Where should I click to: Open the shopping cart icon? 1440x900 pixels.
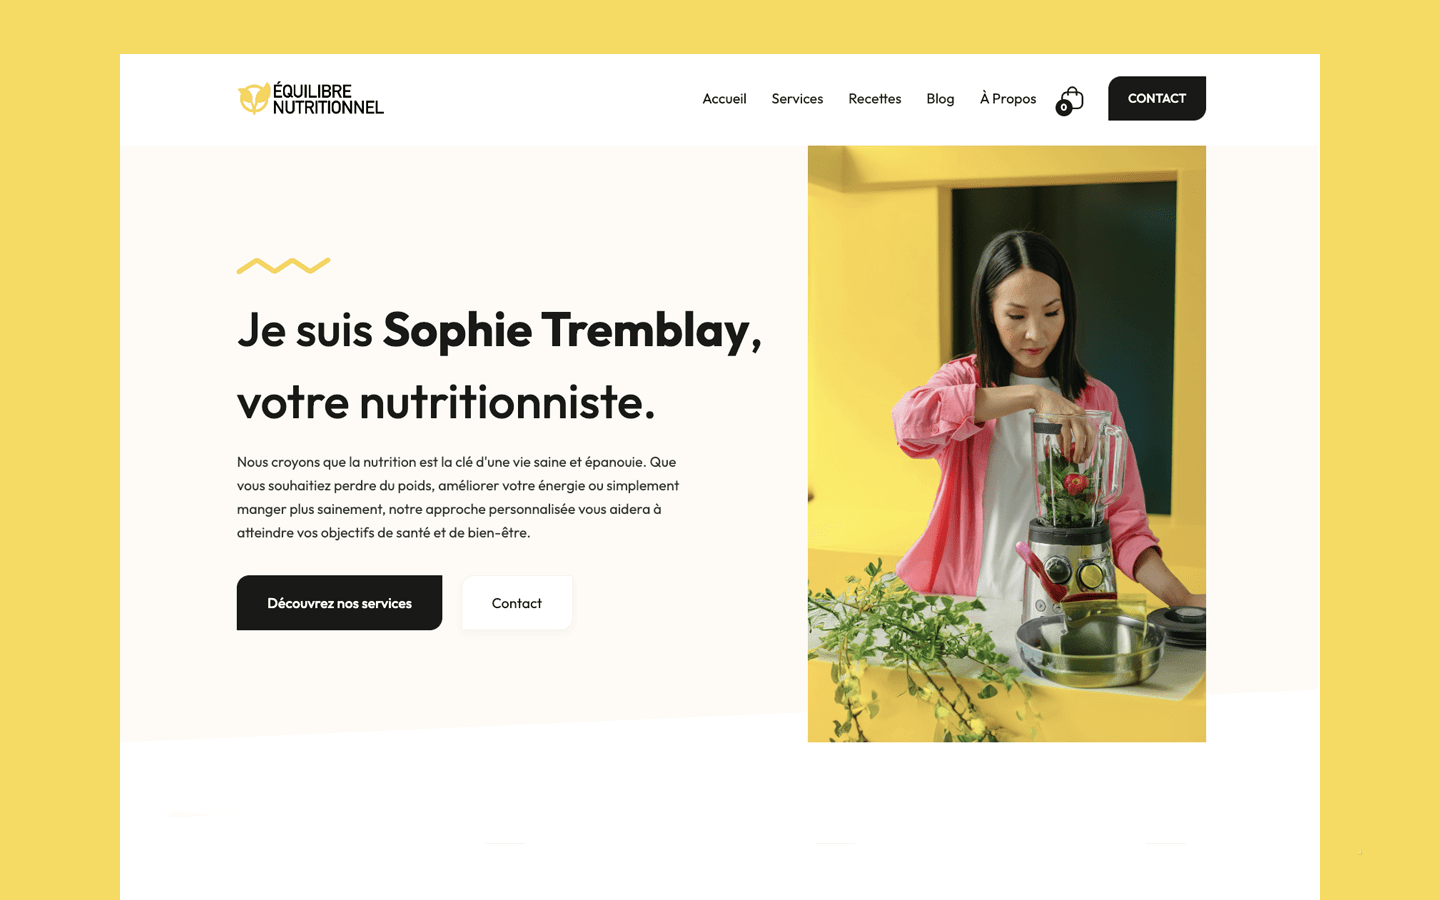pyautogui.click(x=1071, y=99)
